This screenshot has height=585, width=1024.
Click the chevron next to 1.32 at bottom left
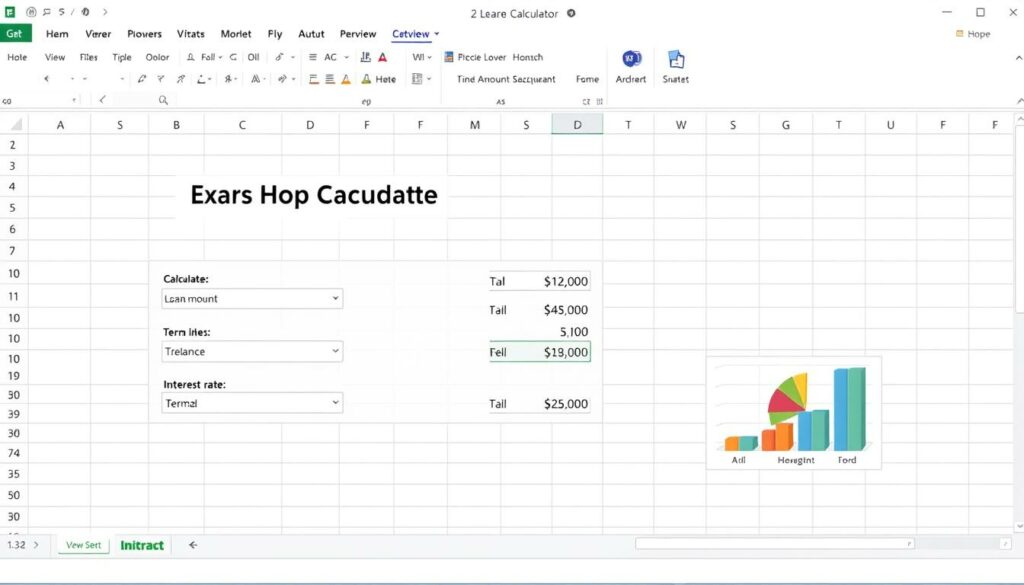pyautogui.click(x=36, y=545)
